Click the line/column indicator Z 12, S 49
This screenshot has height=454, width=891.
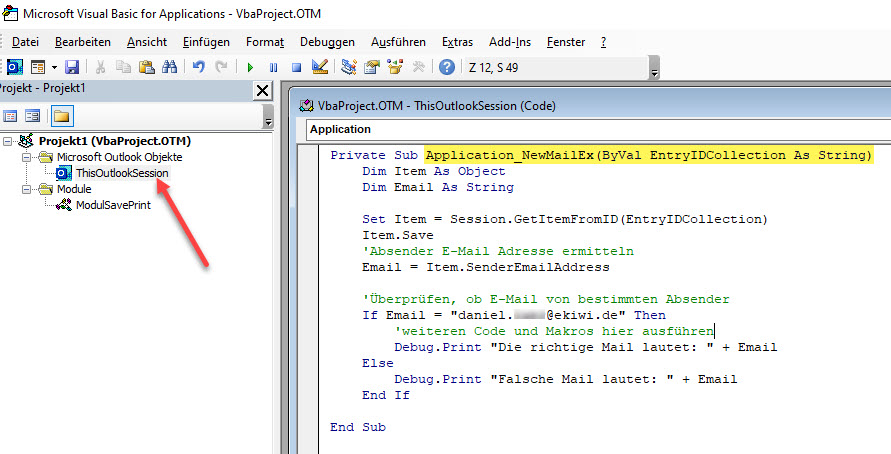[x=493, y=68]
